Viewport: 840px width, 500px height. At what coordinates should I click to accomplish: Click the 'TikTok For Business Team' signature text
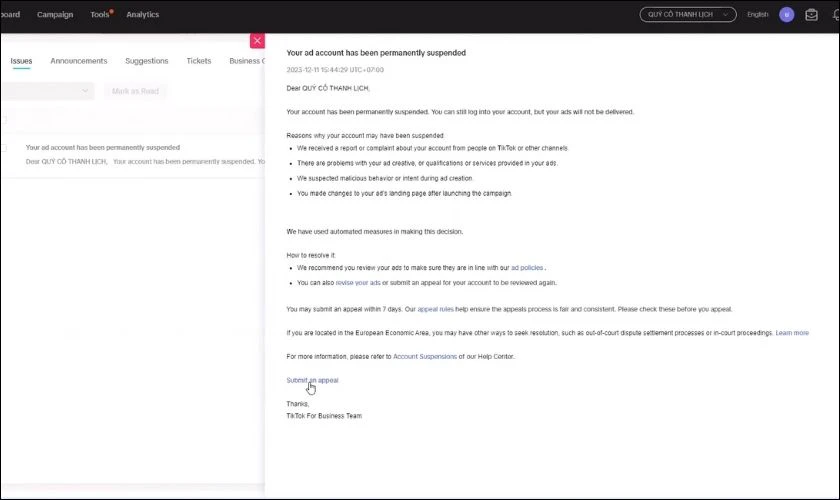click(x=324, y=416)
